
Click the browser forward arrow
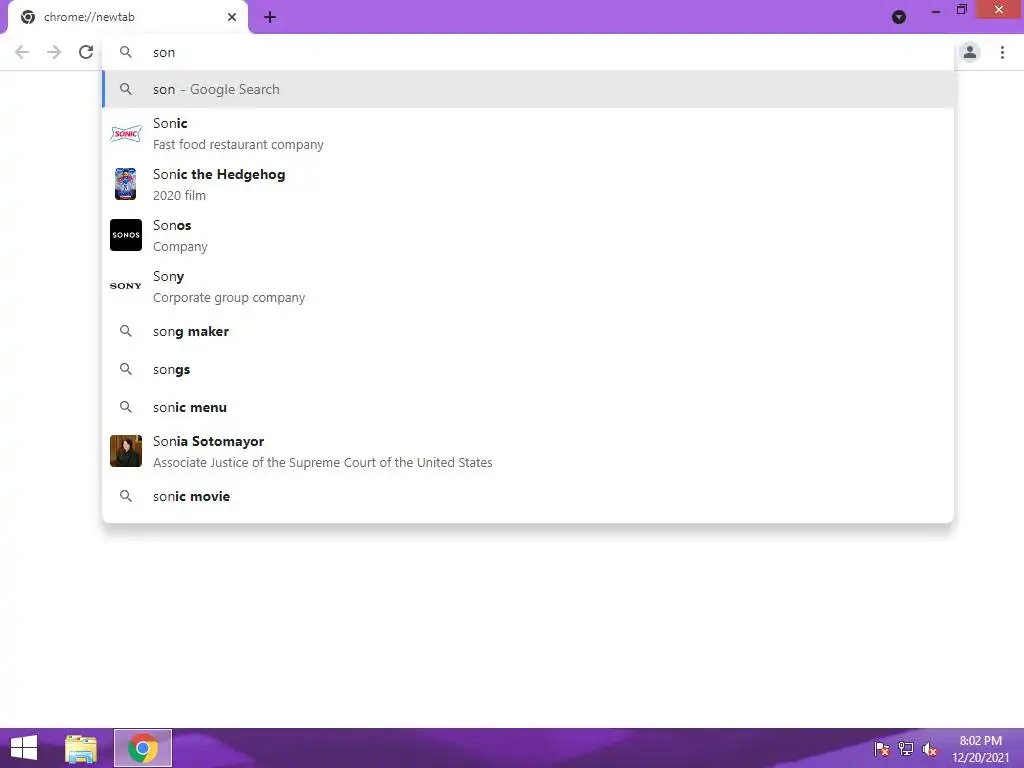(54, 52)
